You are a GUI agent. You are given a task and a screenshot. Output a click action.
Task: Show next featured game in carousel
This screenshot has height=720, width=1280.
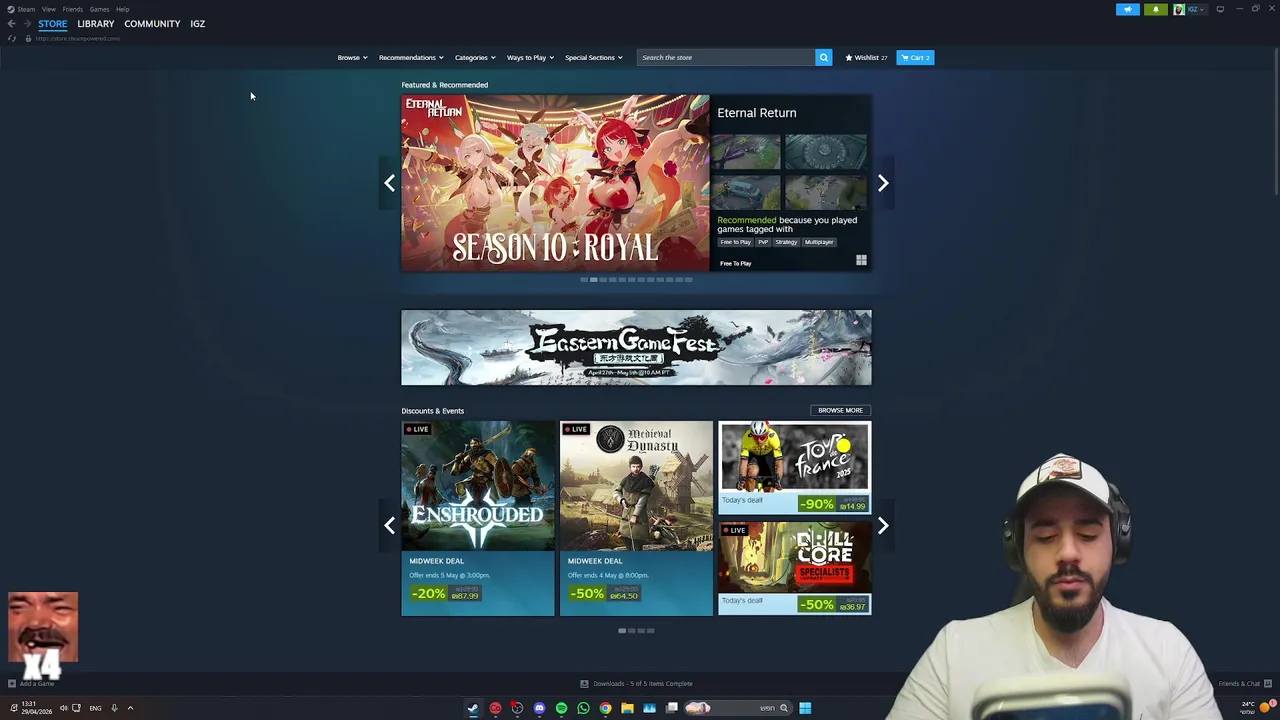(x=883, y=183)
